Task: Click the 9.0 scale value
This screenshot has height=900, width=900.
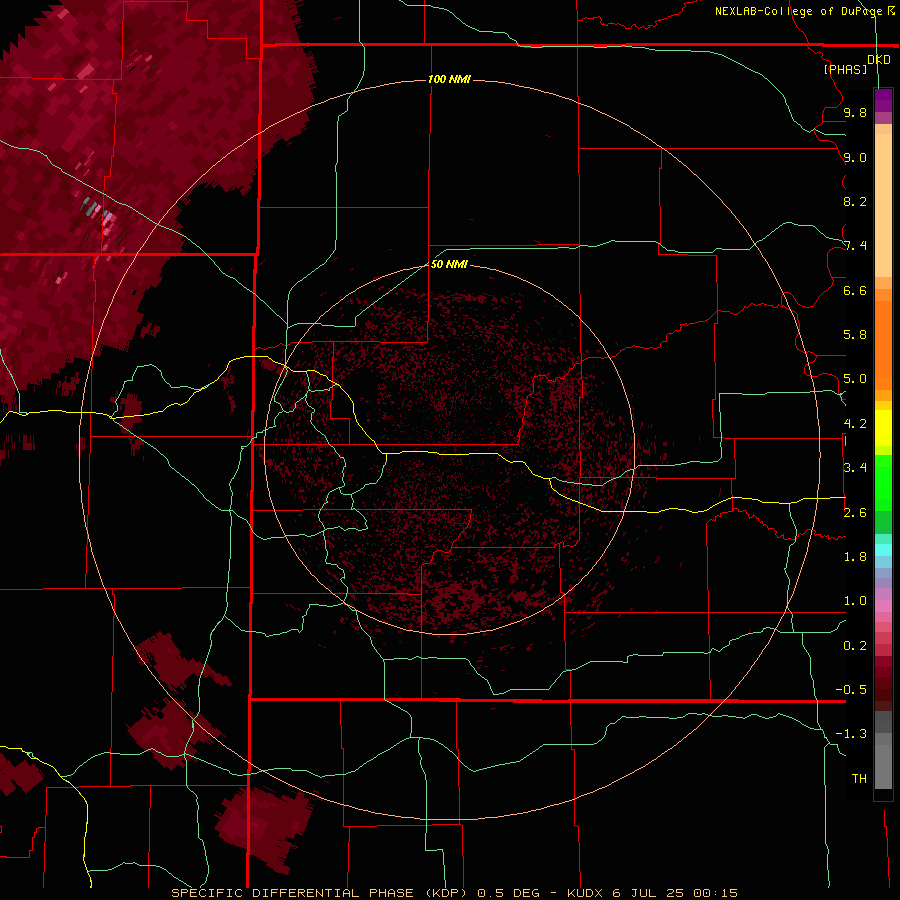Action: tap(855, 158)
